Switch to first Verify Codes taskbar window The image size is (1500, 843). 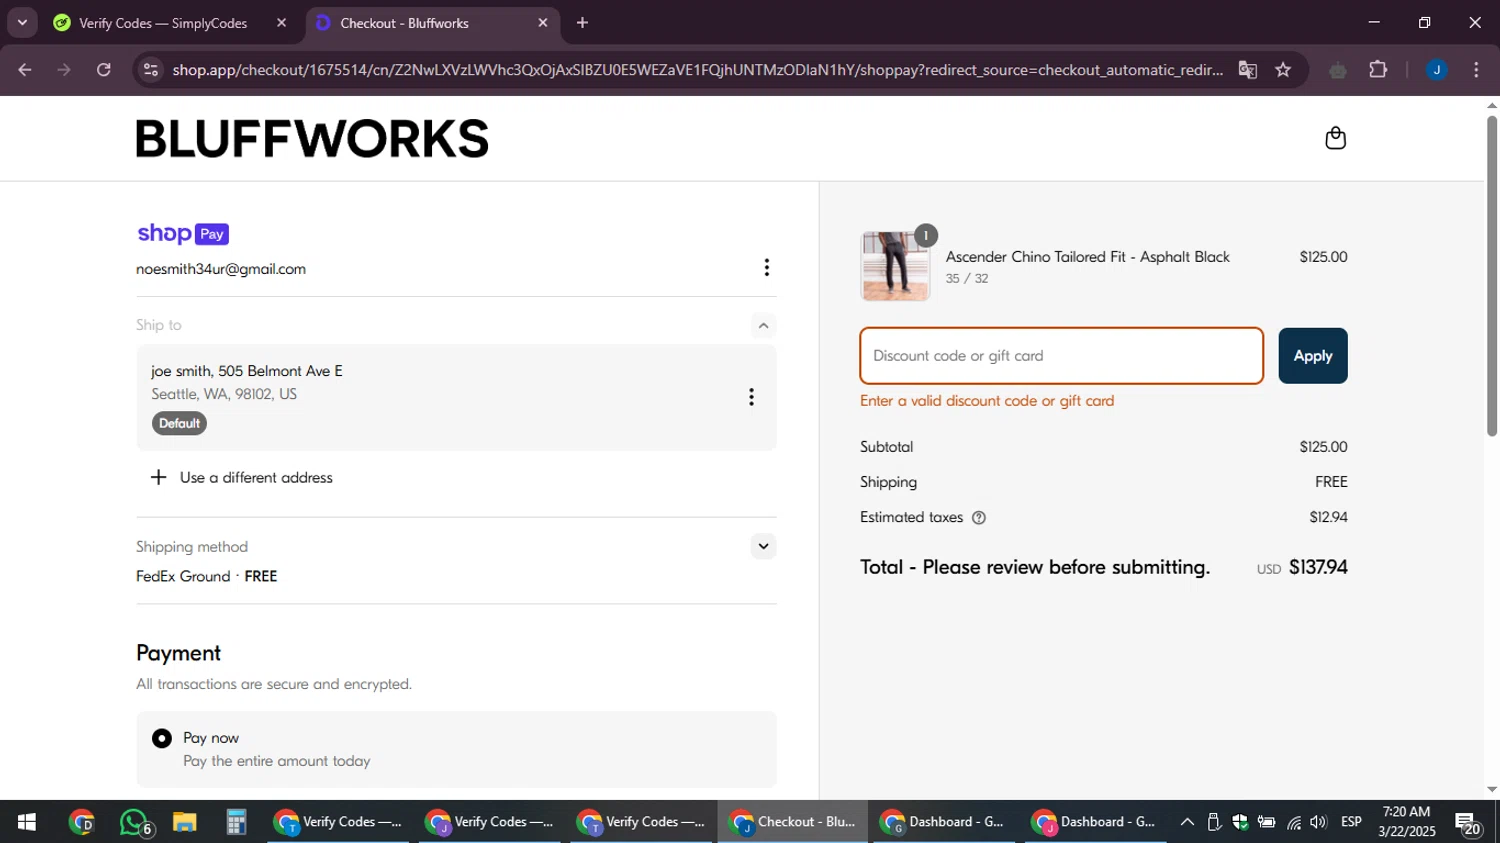pyautogui.click(x=338, y=822)
